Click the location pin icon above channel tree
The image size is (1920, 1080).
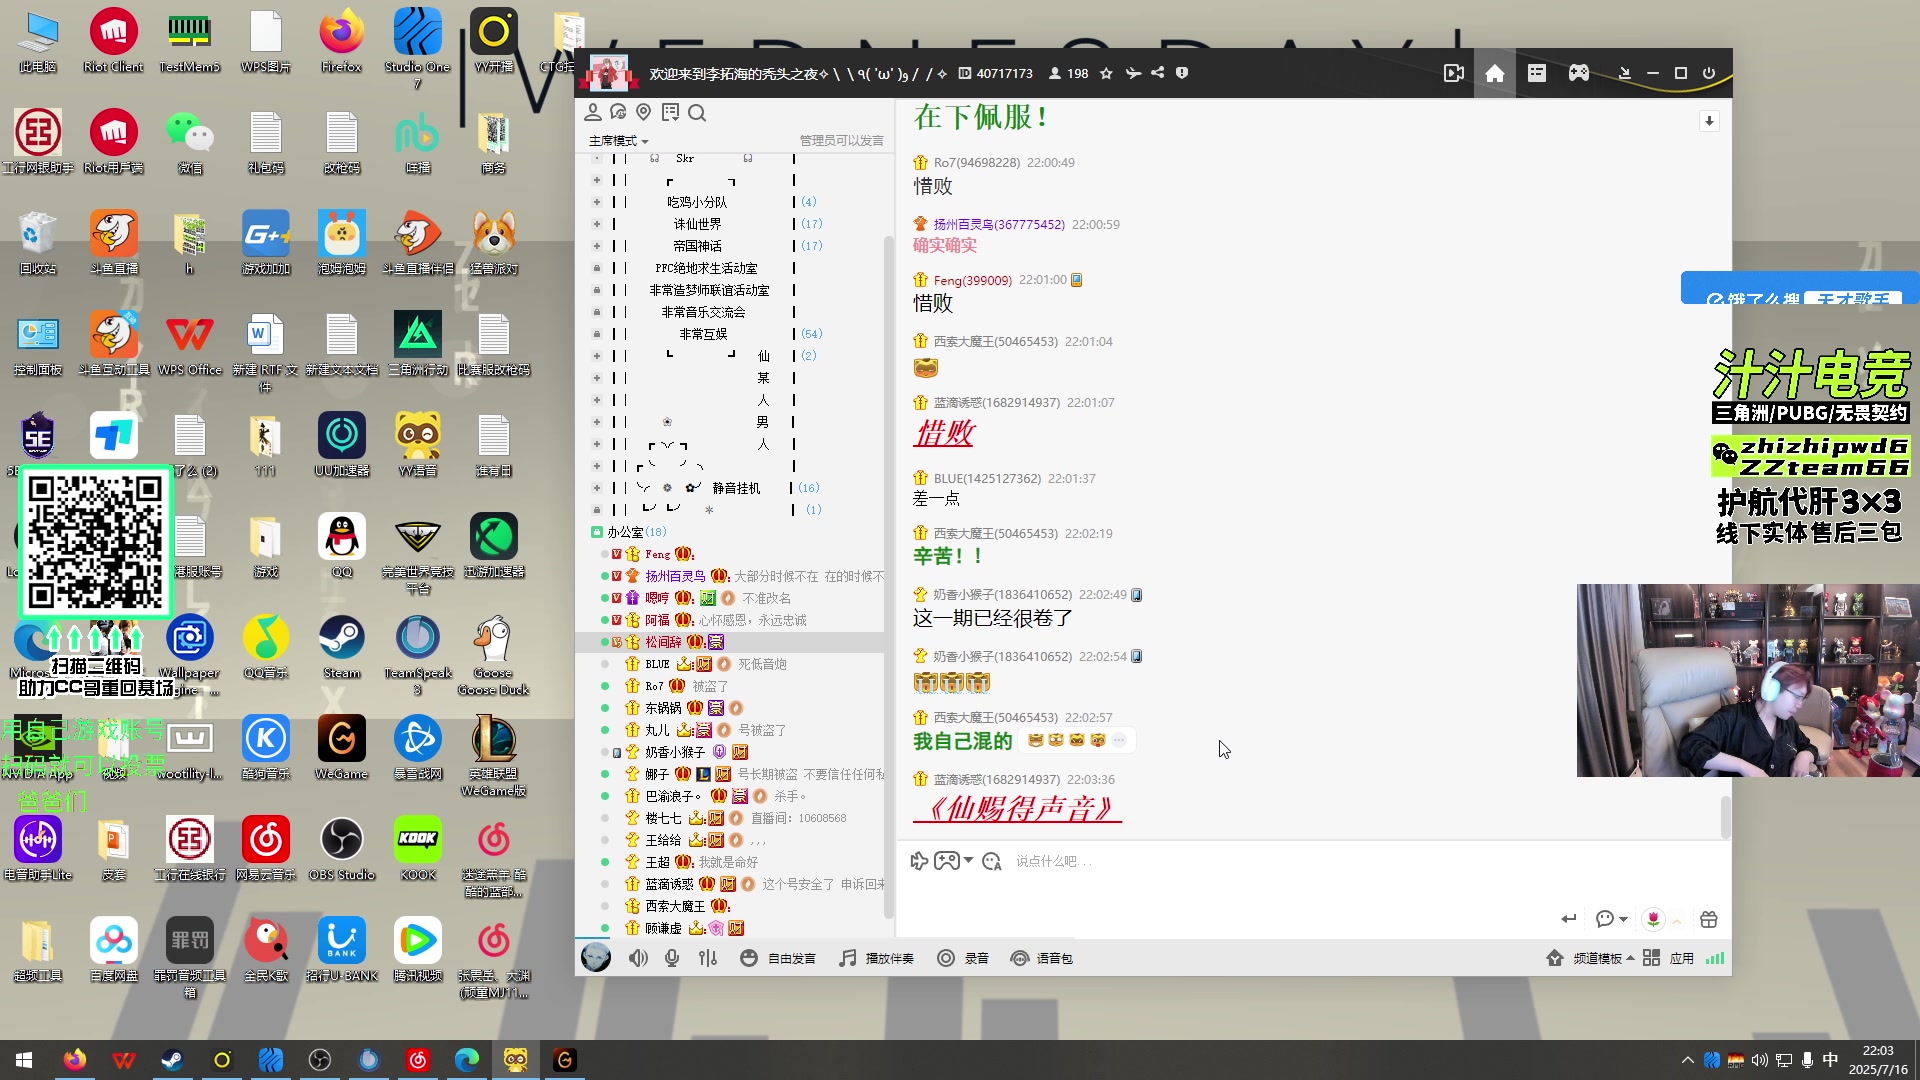point(644,112)
